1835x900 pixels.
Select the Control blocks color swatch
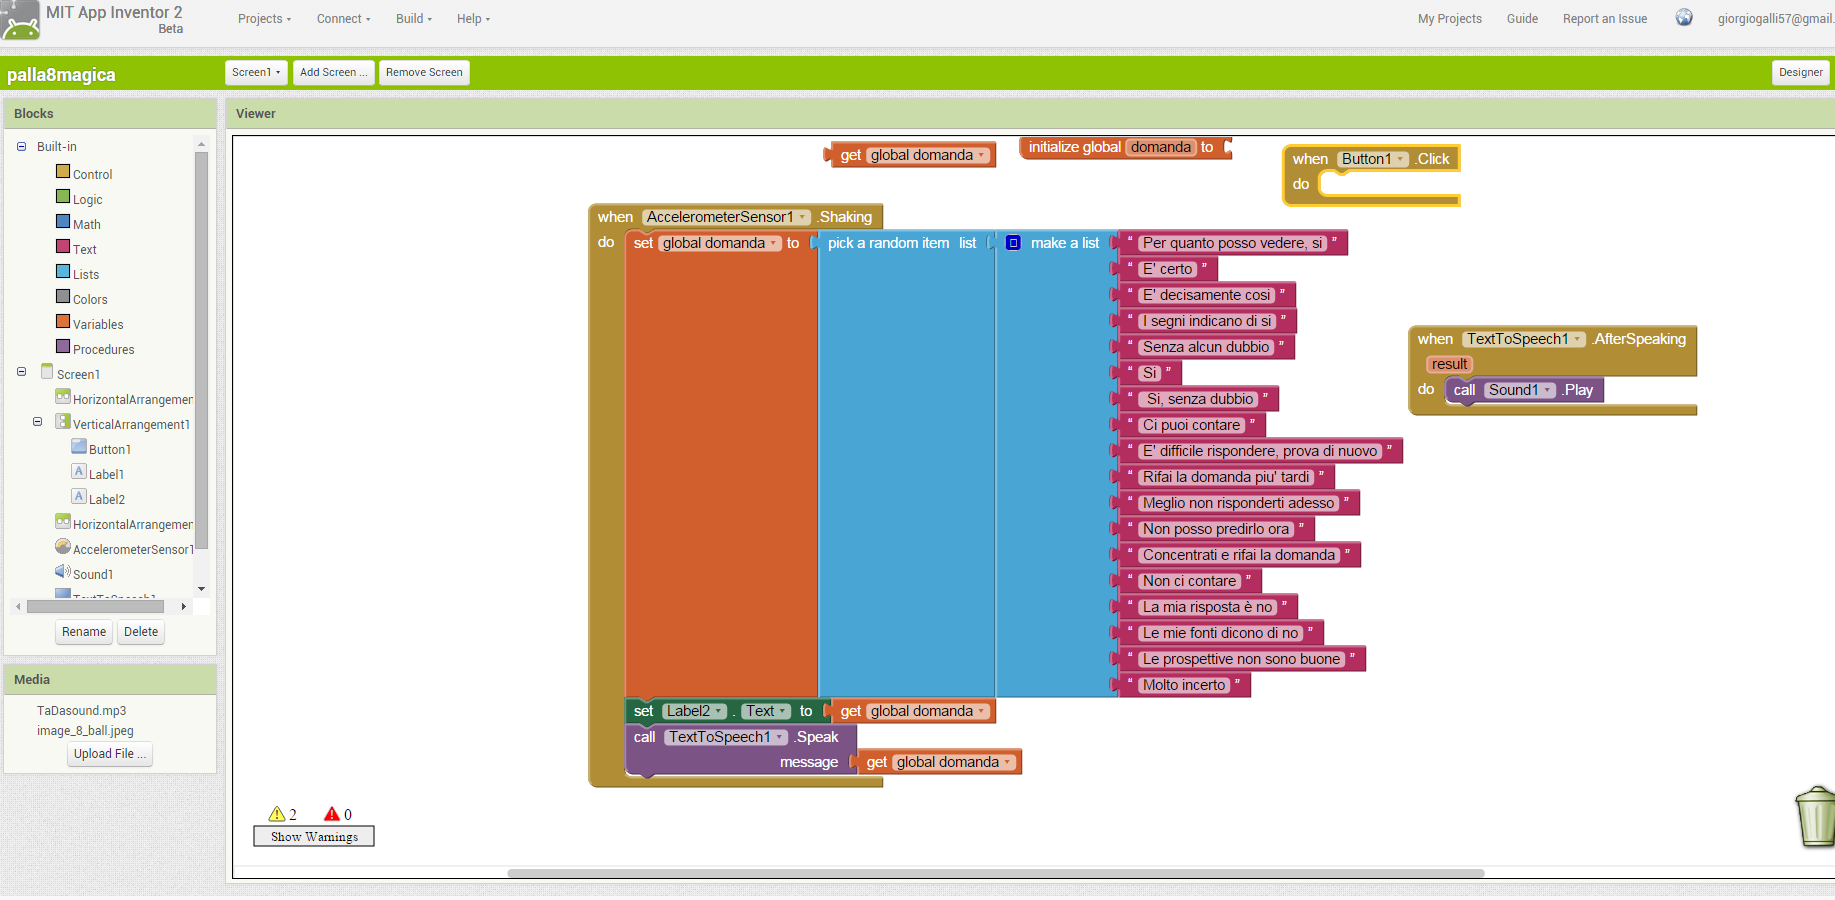tap(63, 172)
